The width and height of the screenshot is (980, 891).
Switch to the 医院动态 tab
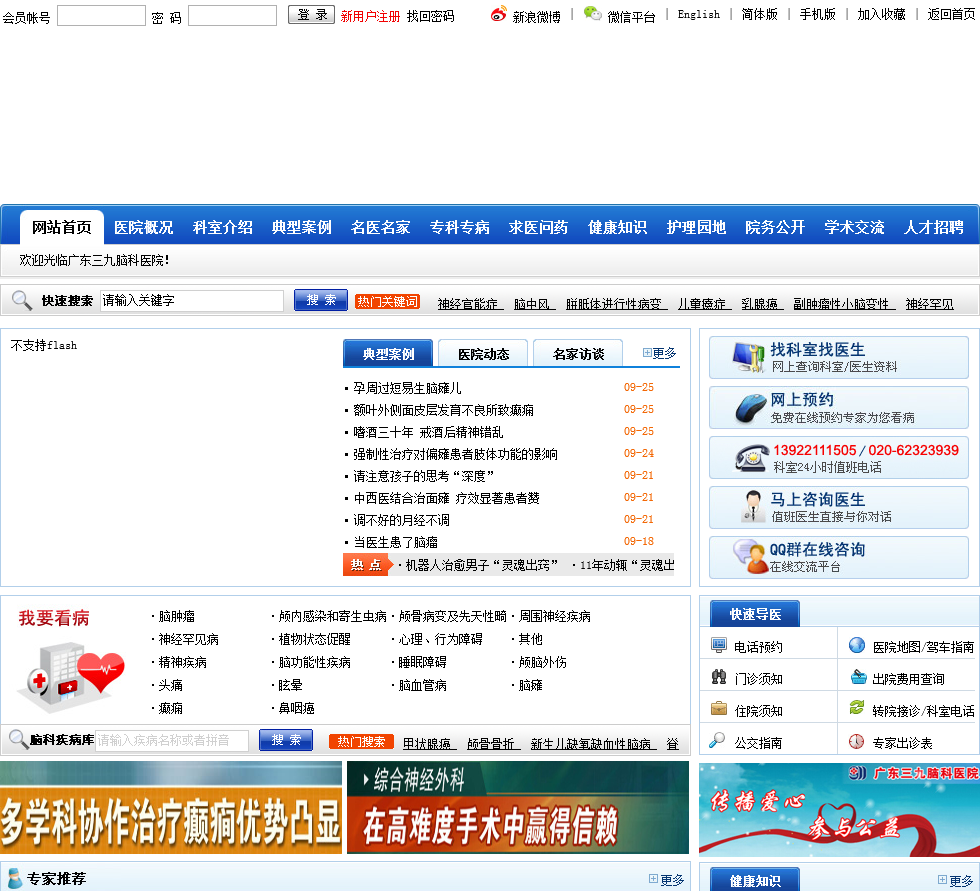(483, 354)
